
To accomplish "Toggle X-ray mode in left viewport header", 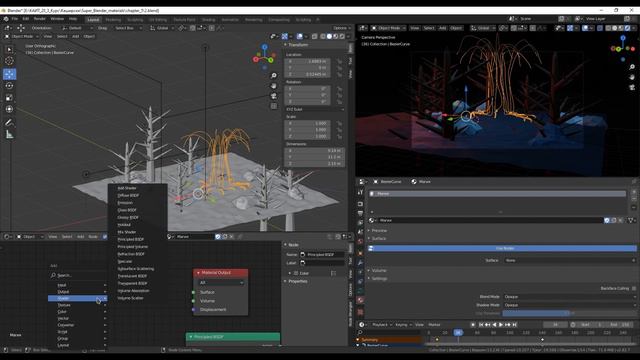I will (x=314, y=36).
